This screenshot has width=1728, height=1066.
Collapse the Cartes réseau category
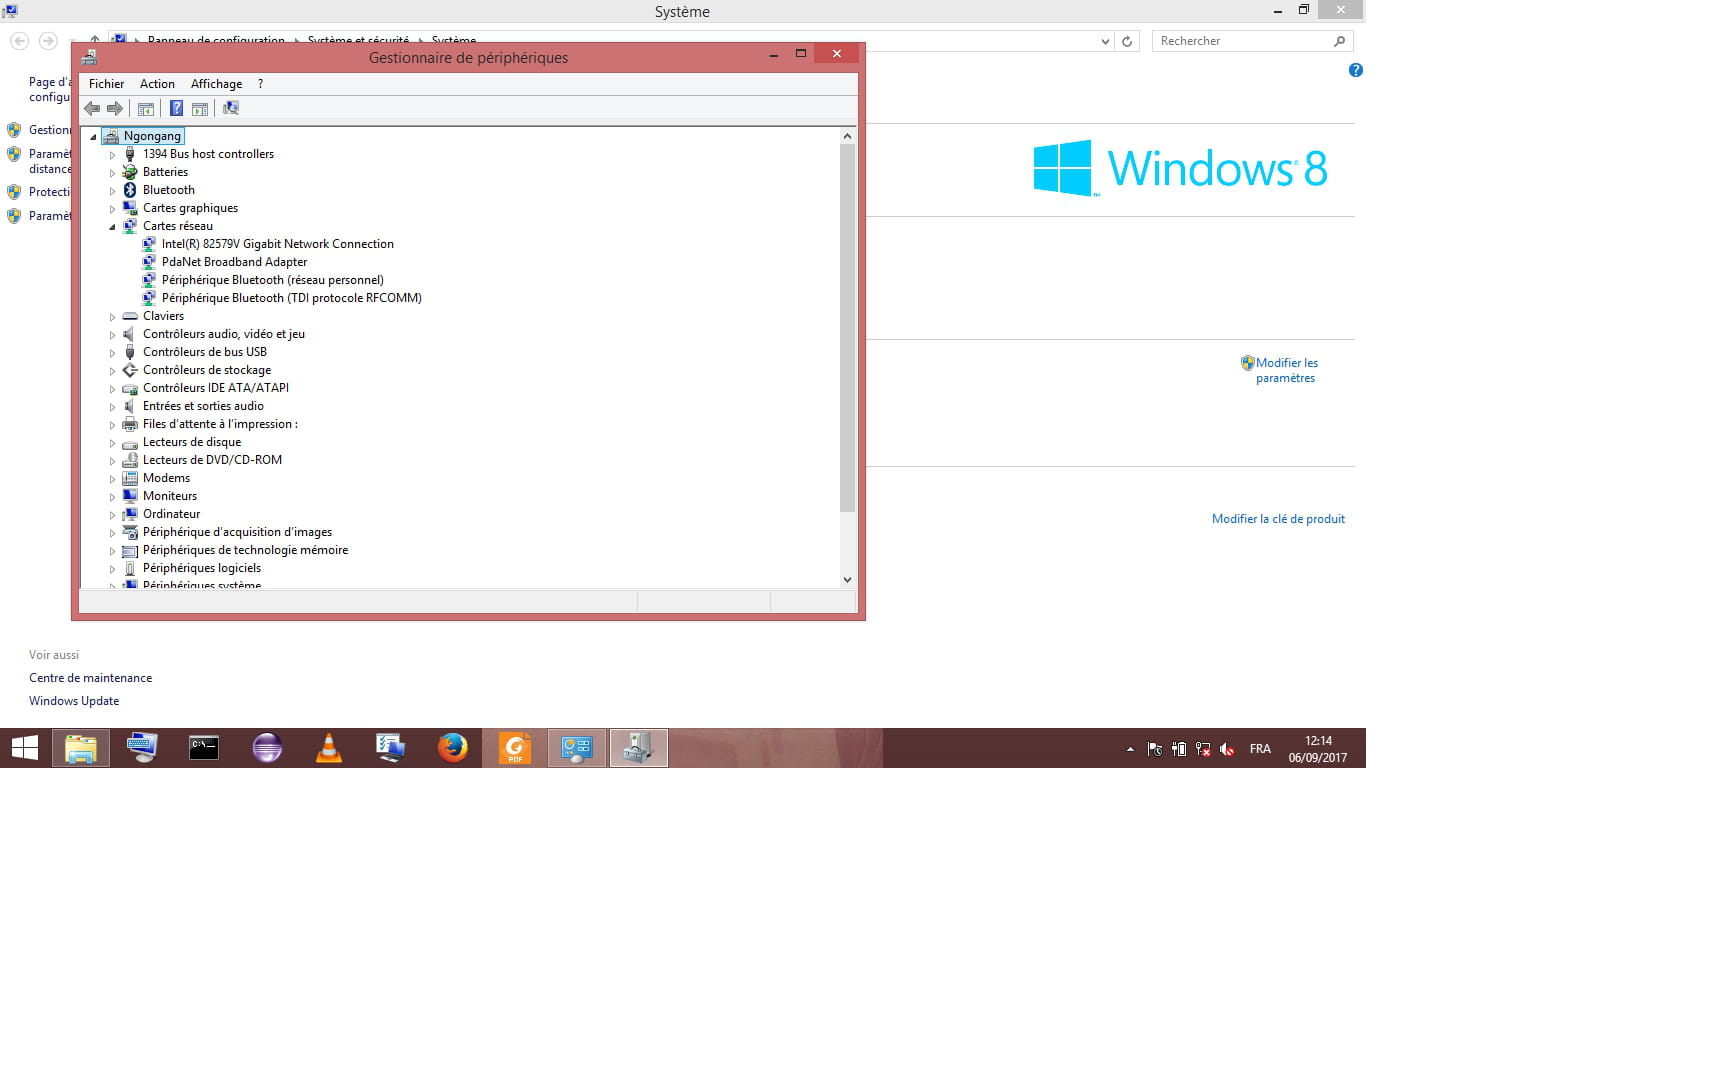(x=112, y=227)
